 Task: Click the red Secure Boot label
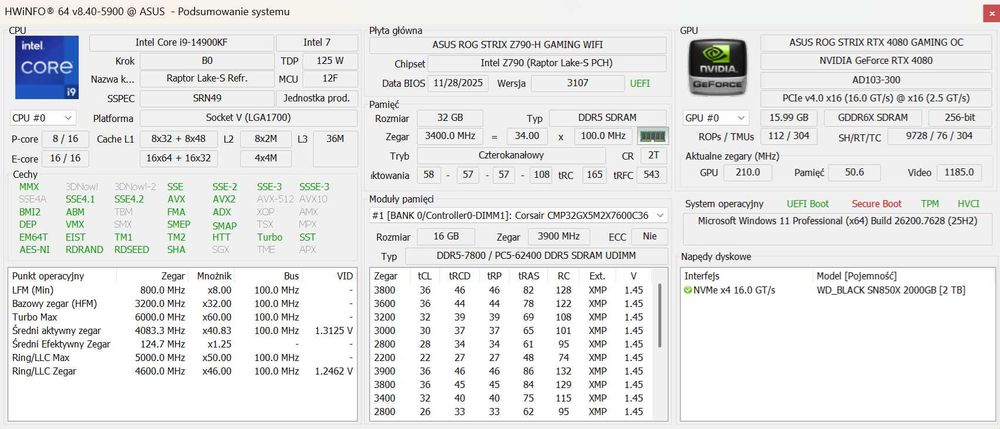pos(877,204)
